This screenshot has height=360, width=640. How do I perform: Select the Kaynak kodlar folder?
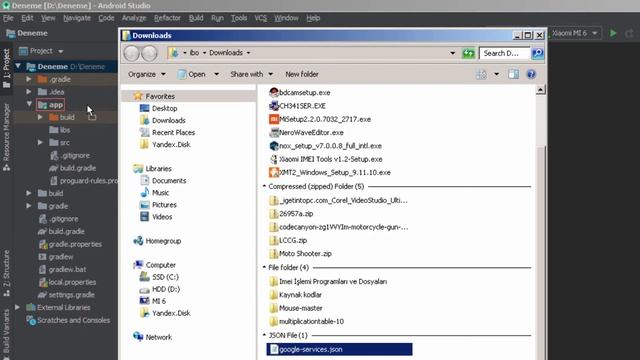tap(295, 295)
